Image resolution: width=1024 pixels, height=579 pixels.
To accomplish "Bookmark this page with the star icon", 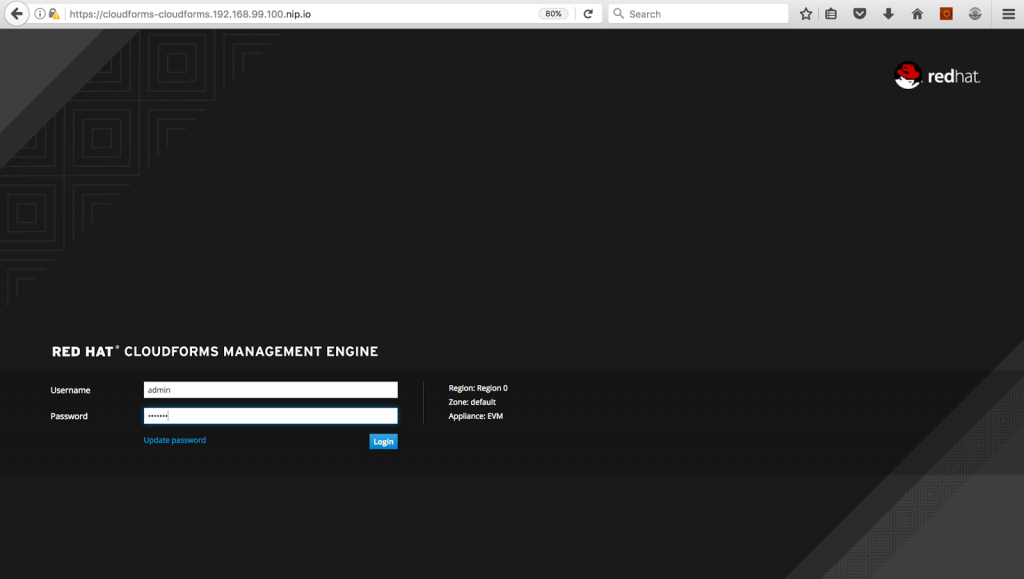I will pos(806,14).
